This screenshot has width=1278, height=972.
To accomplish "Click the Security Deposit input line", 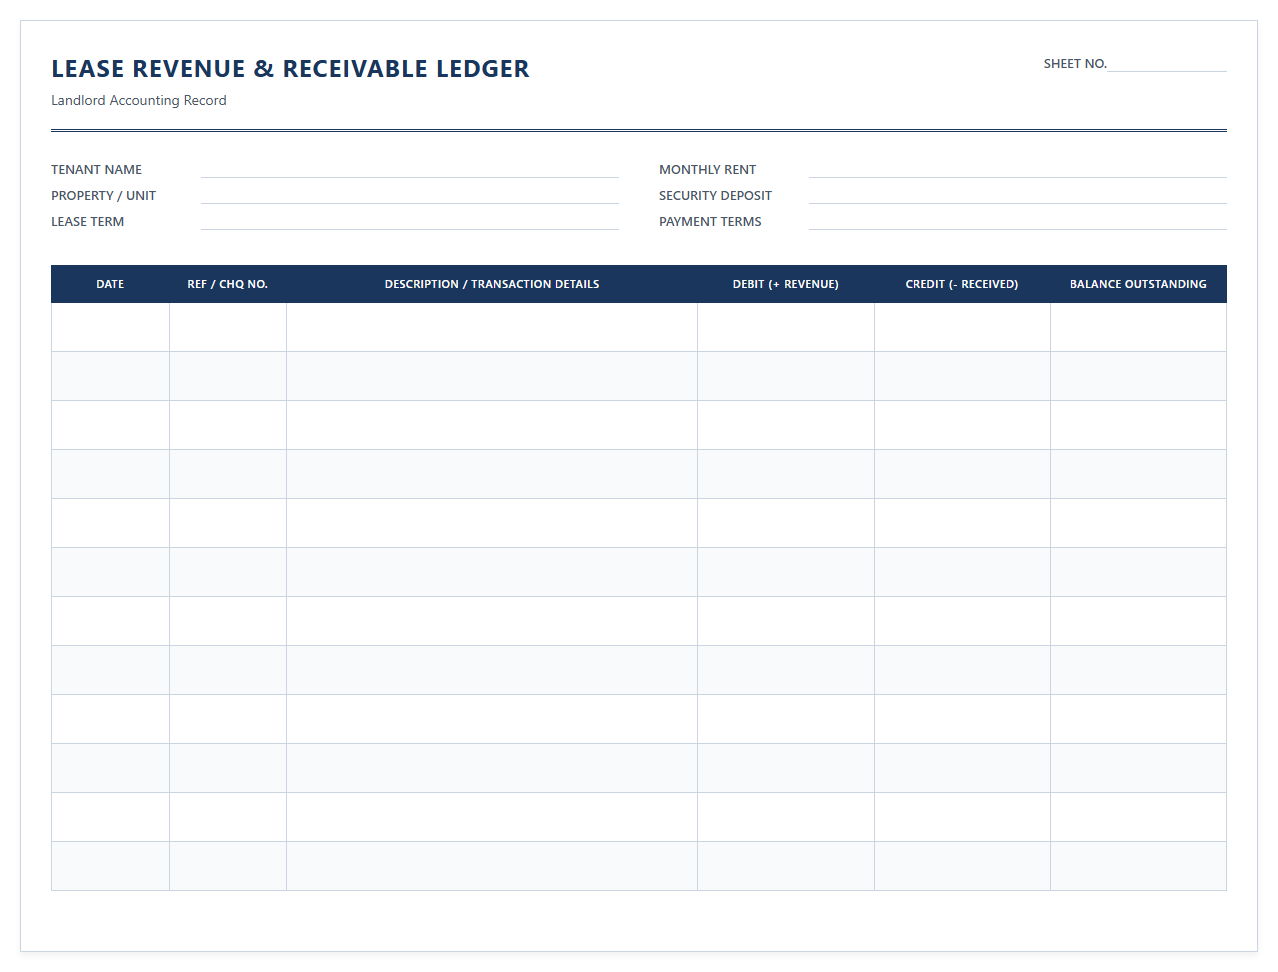I will click(1018, 195).
